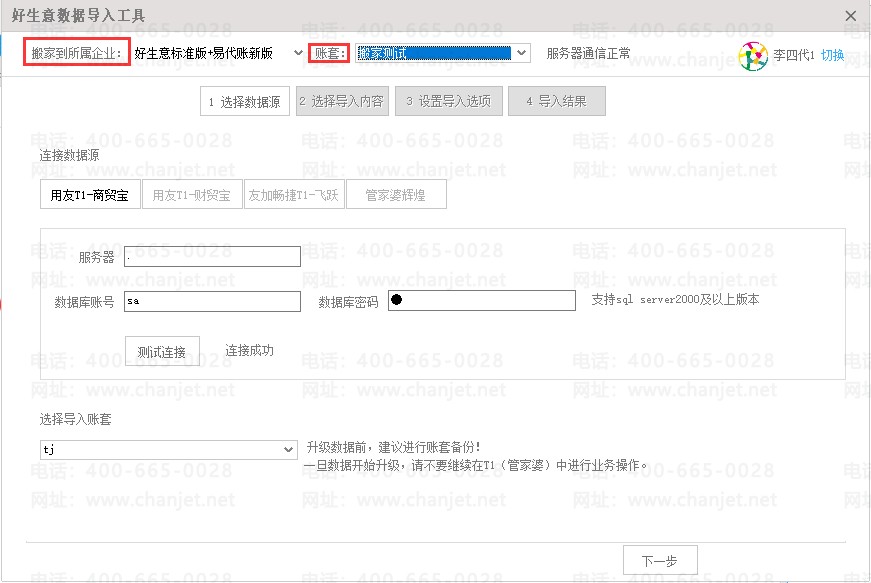
Task: Expand the 选择导入账套 dropdown showing tj
Action: point(168,450)
